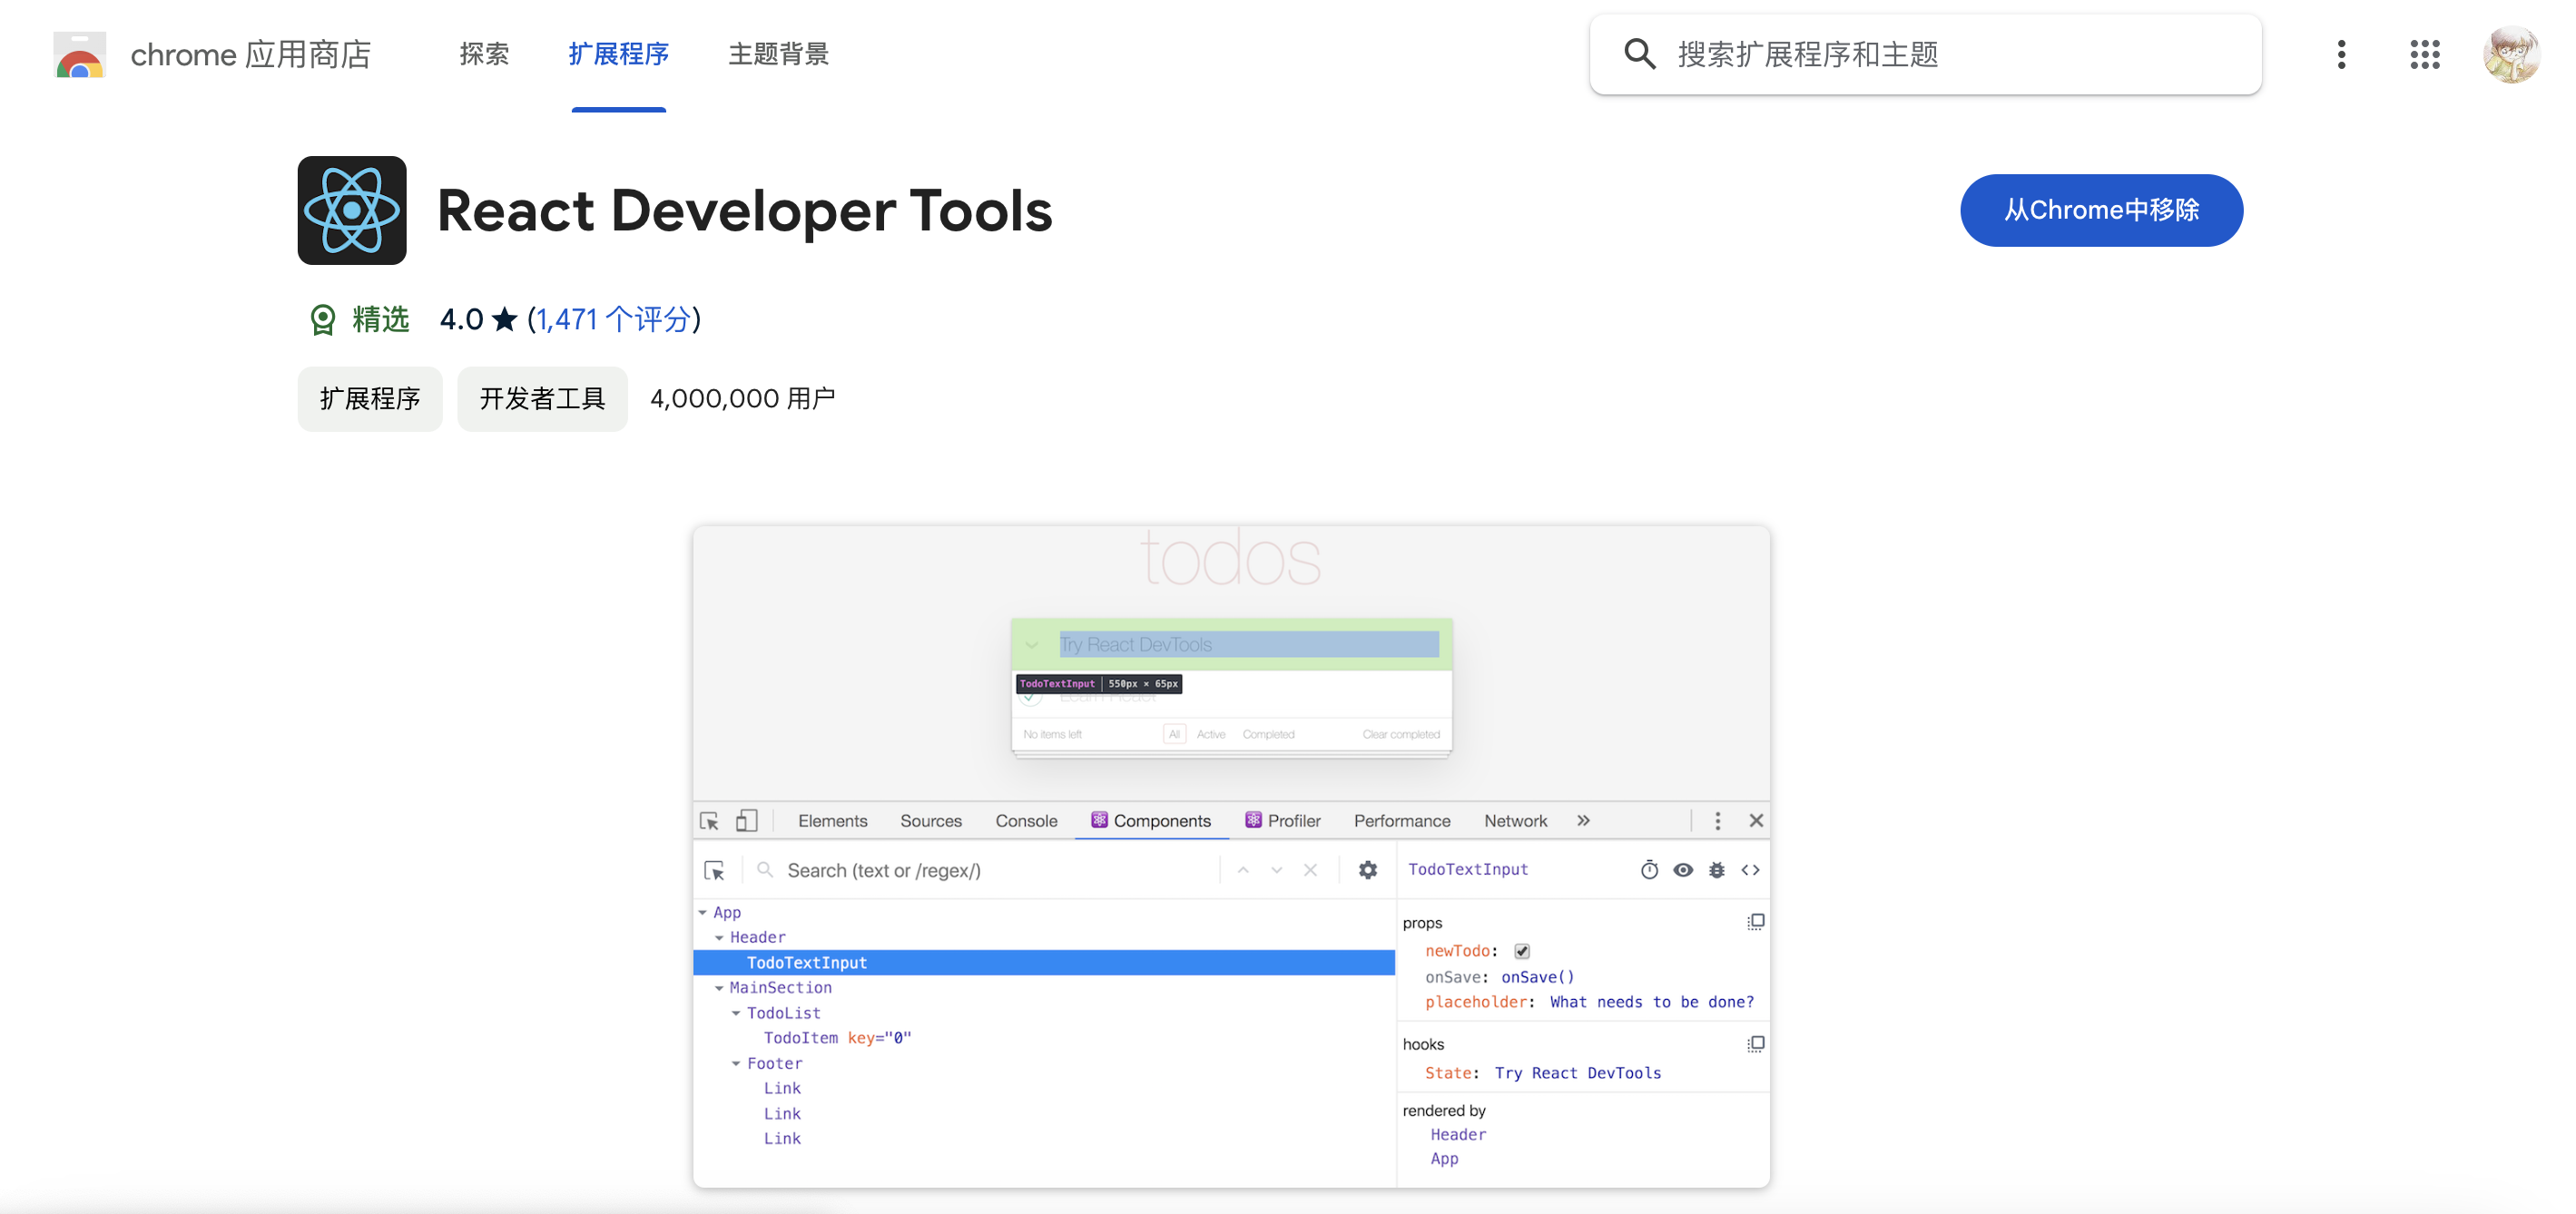The image size is (2576, 1214).
Task: Open the Explore (探索) tab
Action: pos(484,54)
